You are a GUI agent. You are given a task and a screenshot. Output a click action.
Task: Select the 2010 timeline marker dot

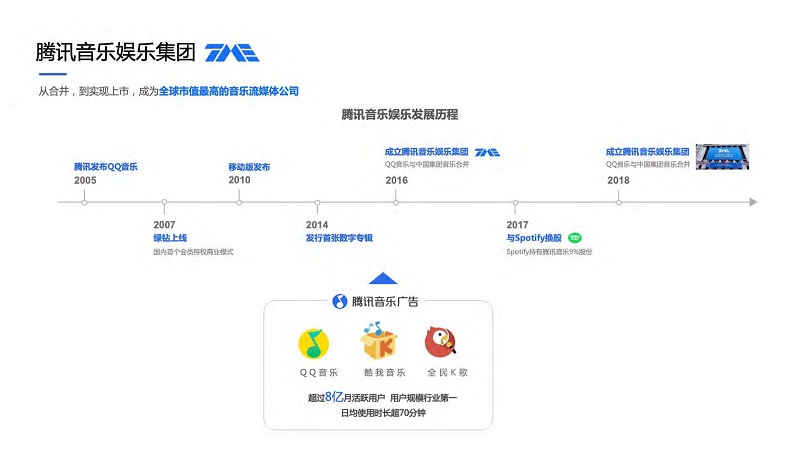[239, 202]
